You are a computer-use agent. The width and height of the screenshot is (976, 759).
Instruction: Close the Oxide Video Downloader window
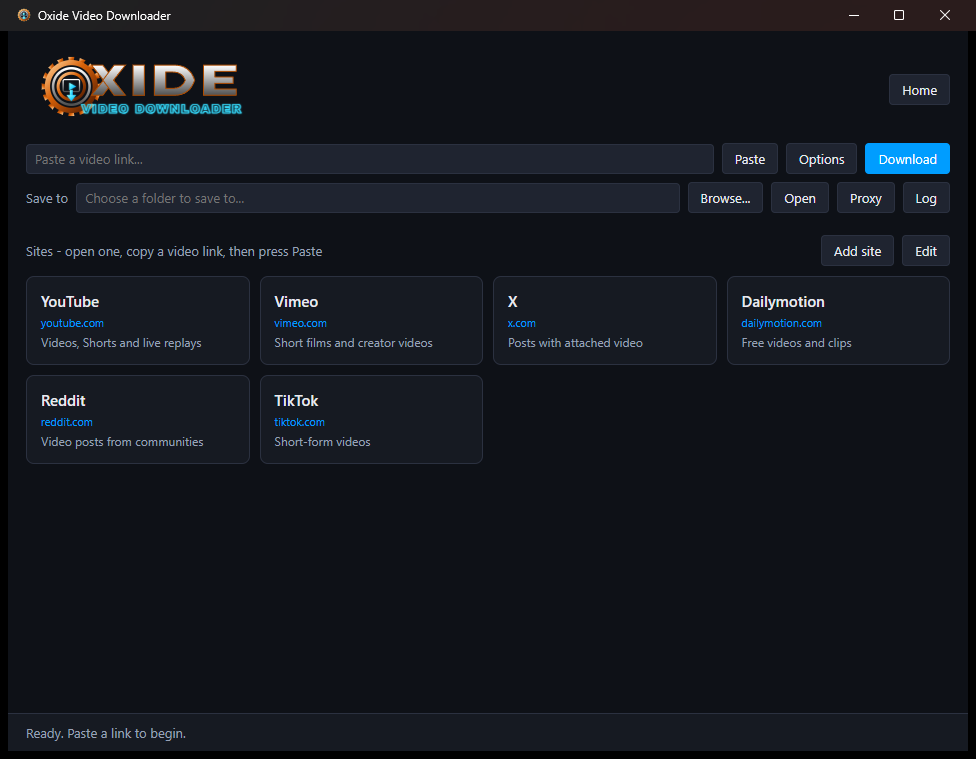pos(945,15)
